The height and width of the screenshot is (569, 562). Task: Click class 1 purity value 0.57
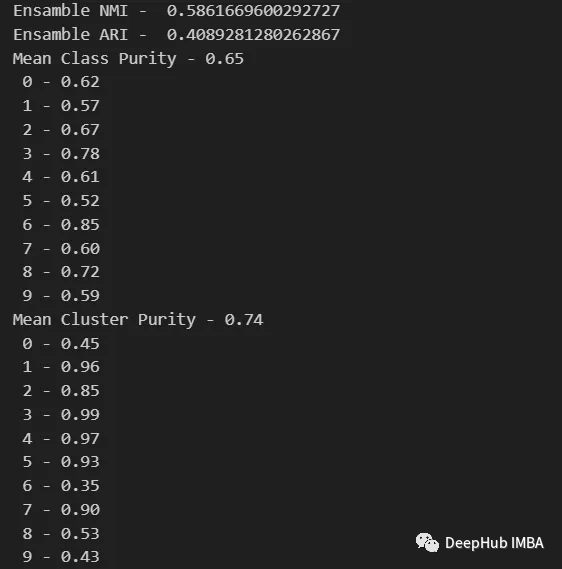pyautogui.click(x=80, y=106)
